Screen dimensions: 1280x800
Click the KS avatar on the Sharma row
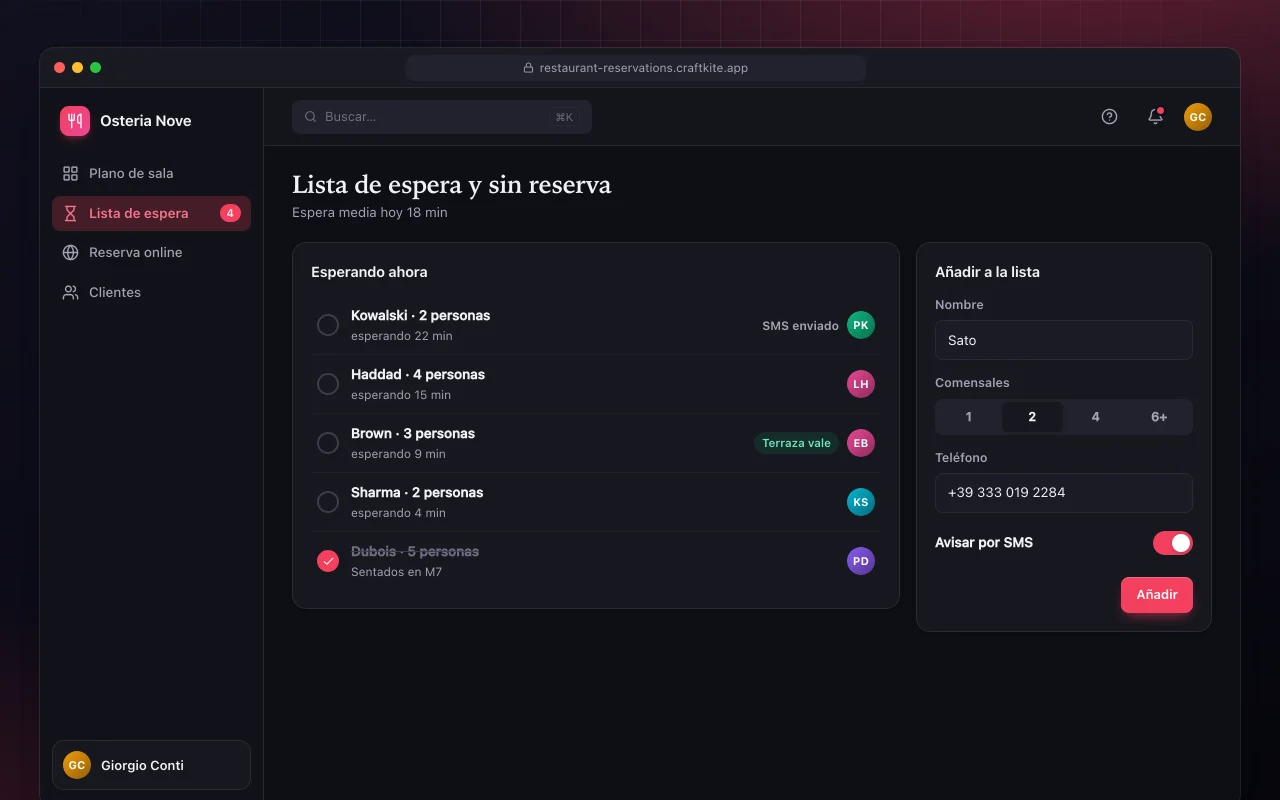861,502
